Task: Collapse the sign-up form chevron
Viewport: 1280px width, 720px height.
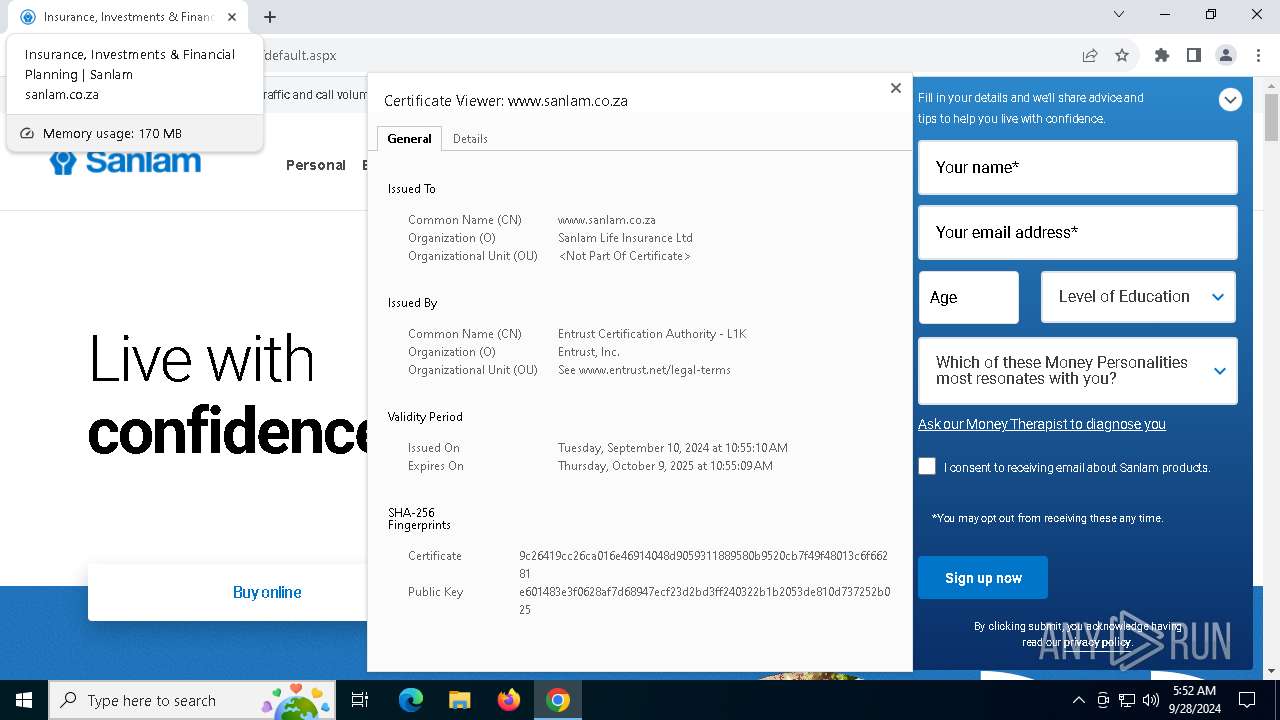Action: click(1230, 100)
